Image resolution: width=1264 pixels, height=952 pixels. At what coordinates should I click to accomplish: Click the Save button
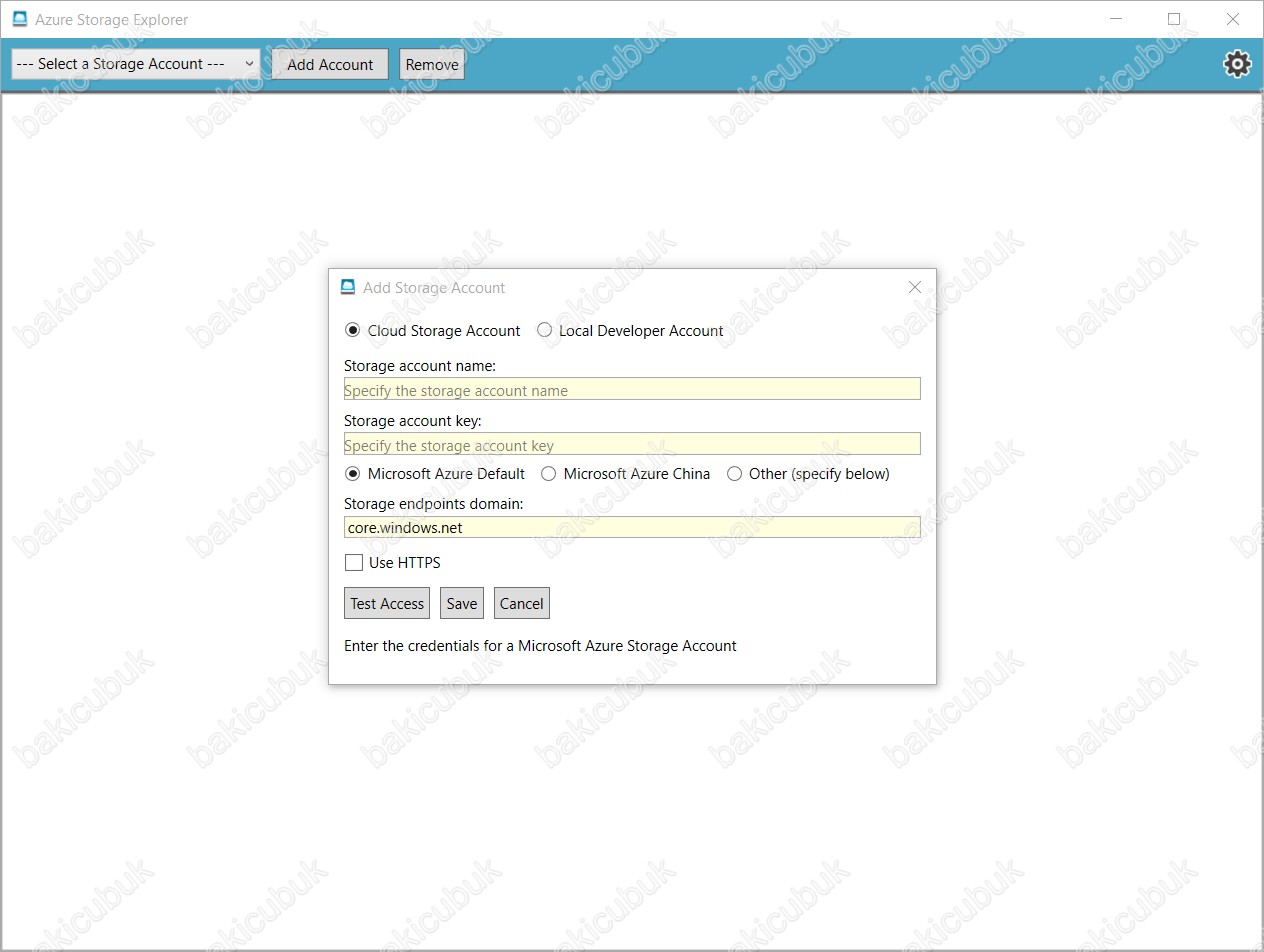(x=462, y=603)
